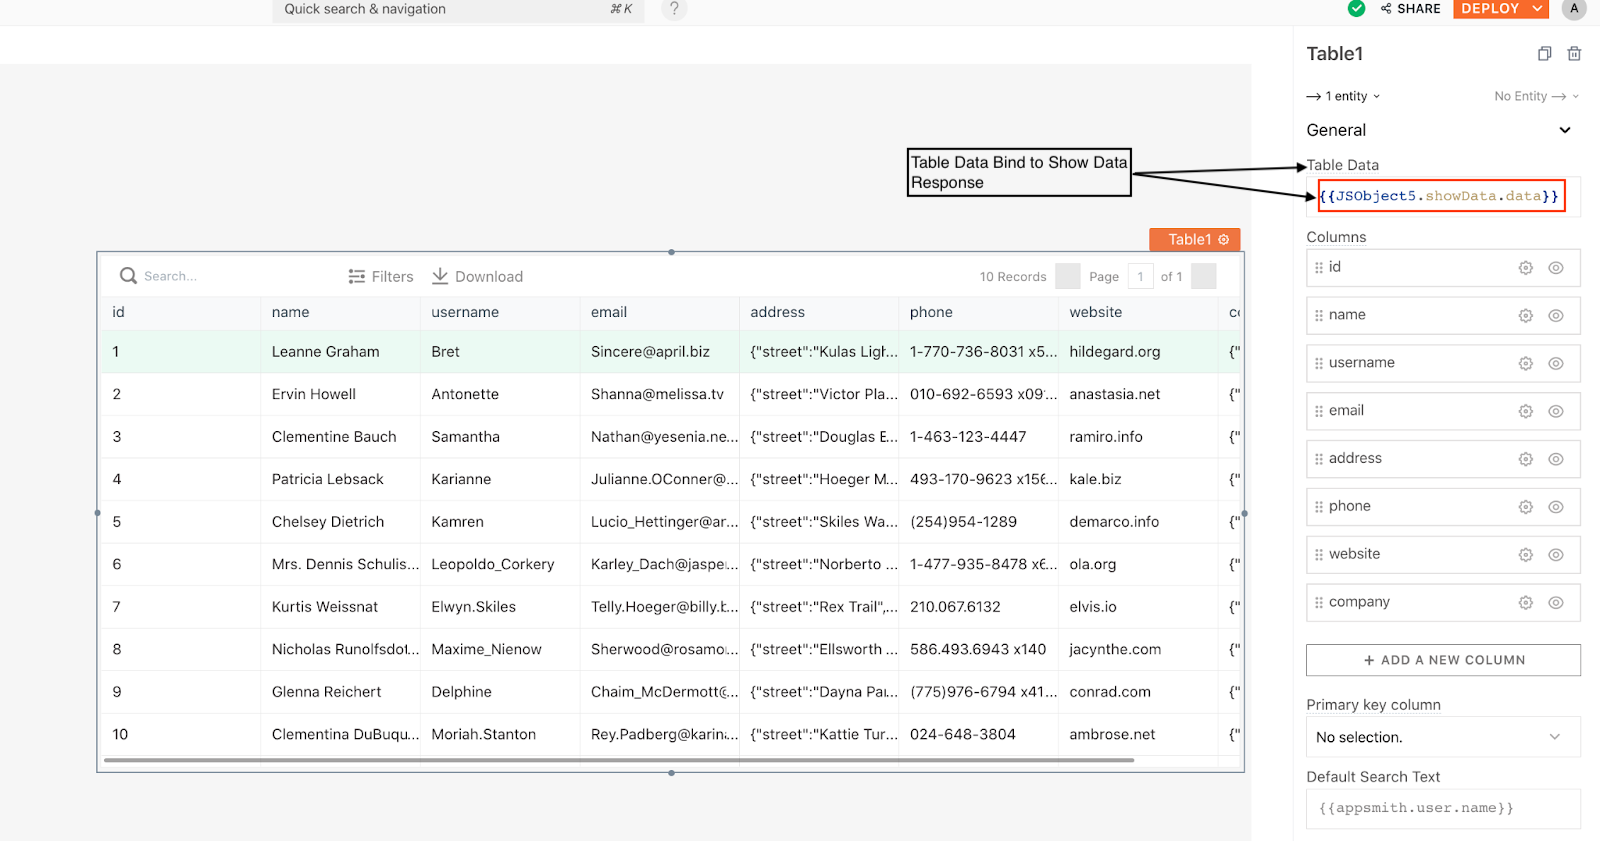Viewport: 1600px width, 841px height.
Task: Hide the name column with eye icon
Action: (1555, 316)
